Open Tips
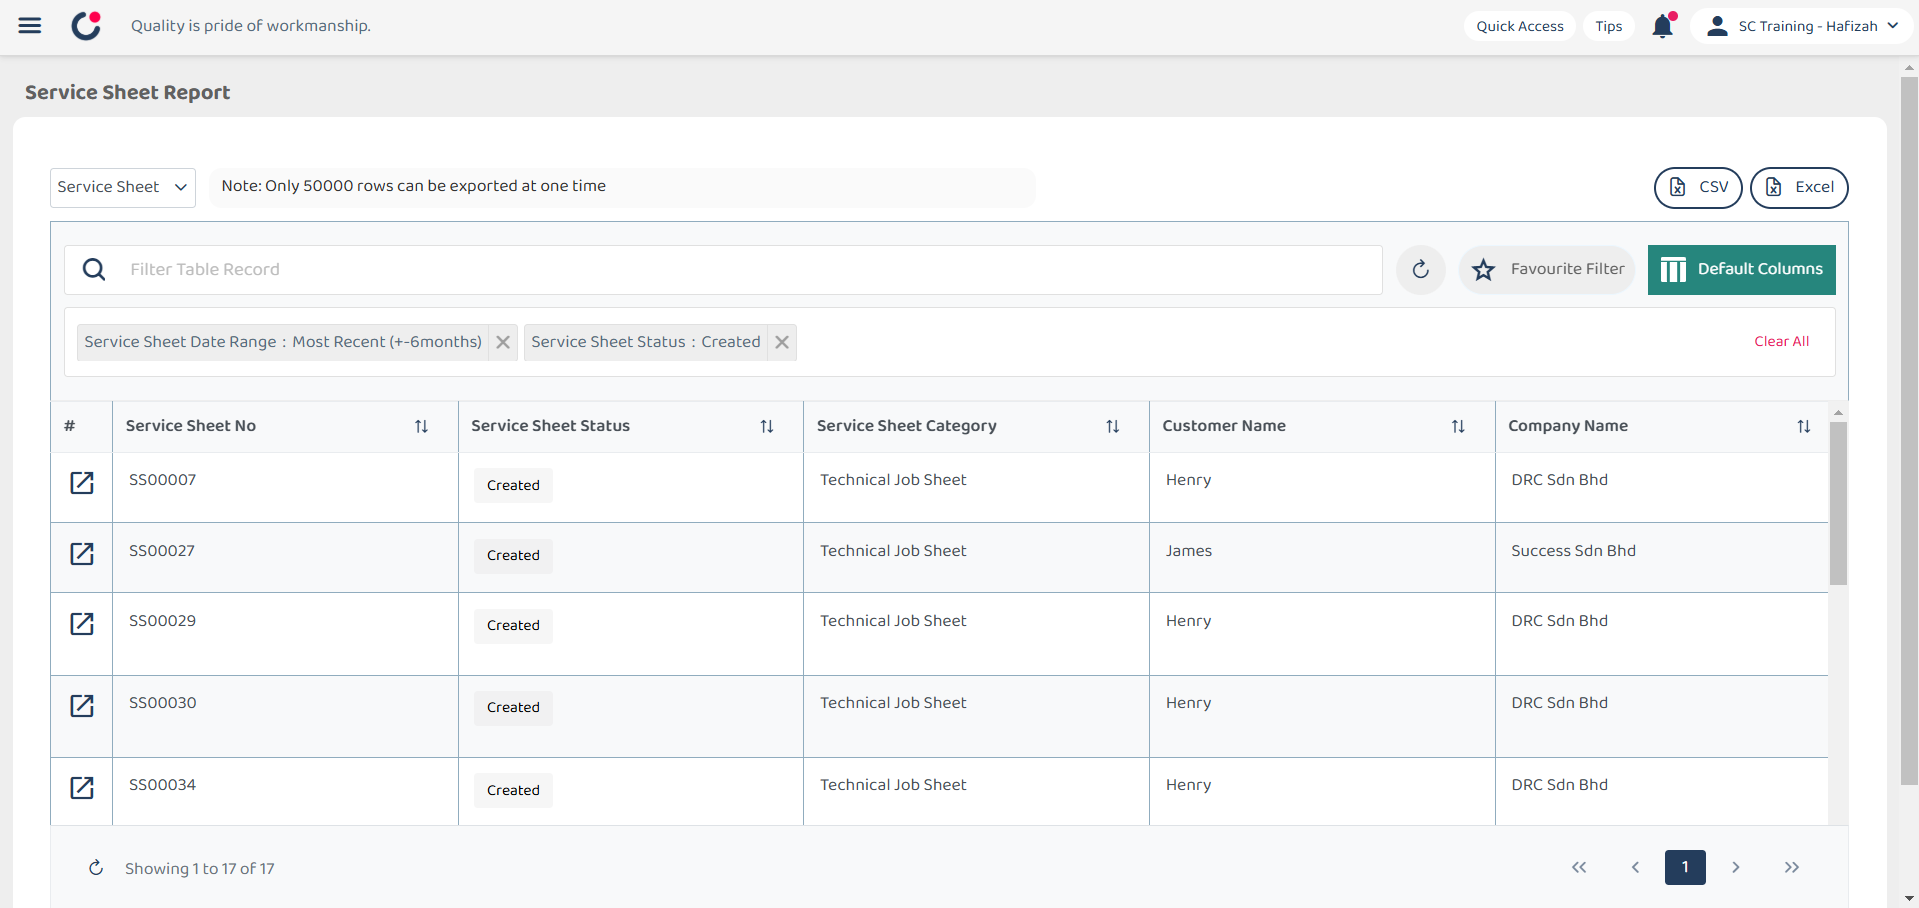 [1609, 26]
